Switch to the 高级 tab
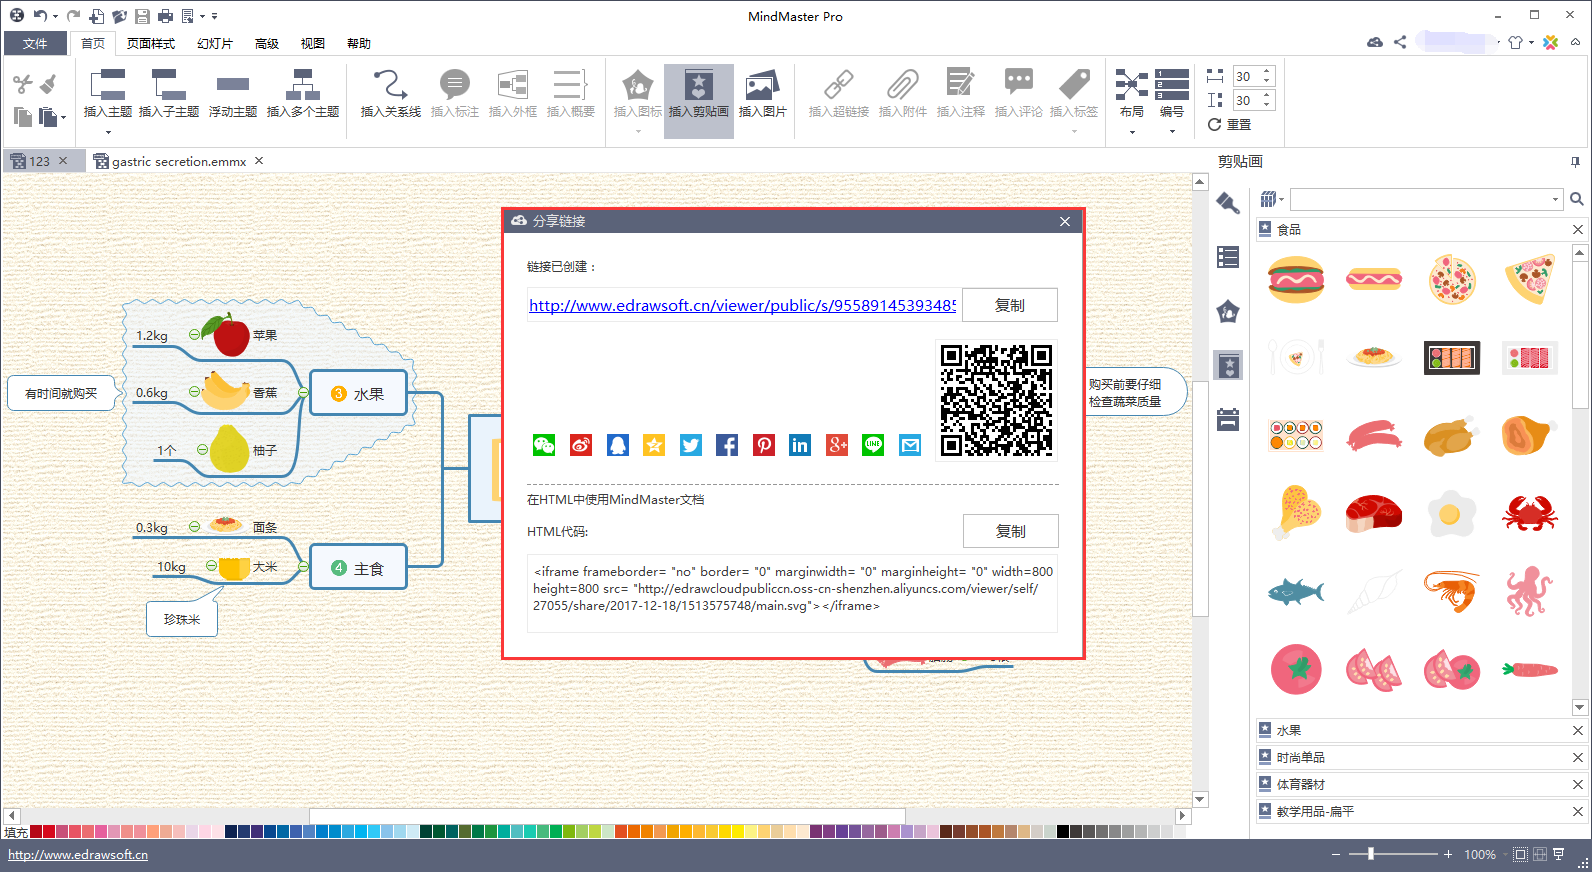The image size is (1592, 872). pyautogui.click(x=267, y=43)
